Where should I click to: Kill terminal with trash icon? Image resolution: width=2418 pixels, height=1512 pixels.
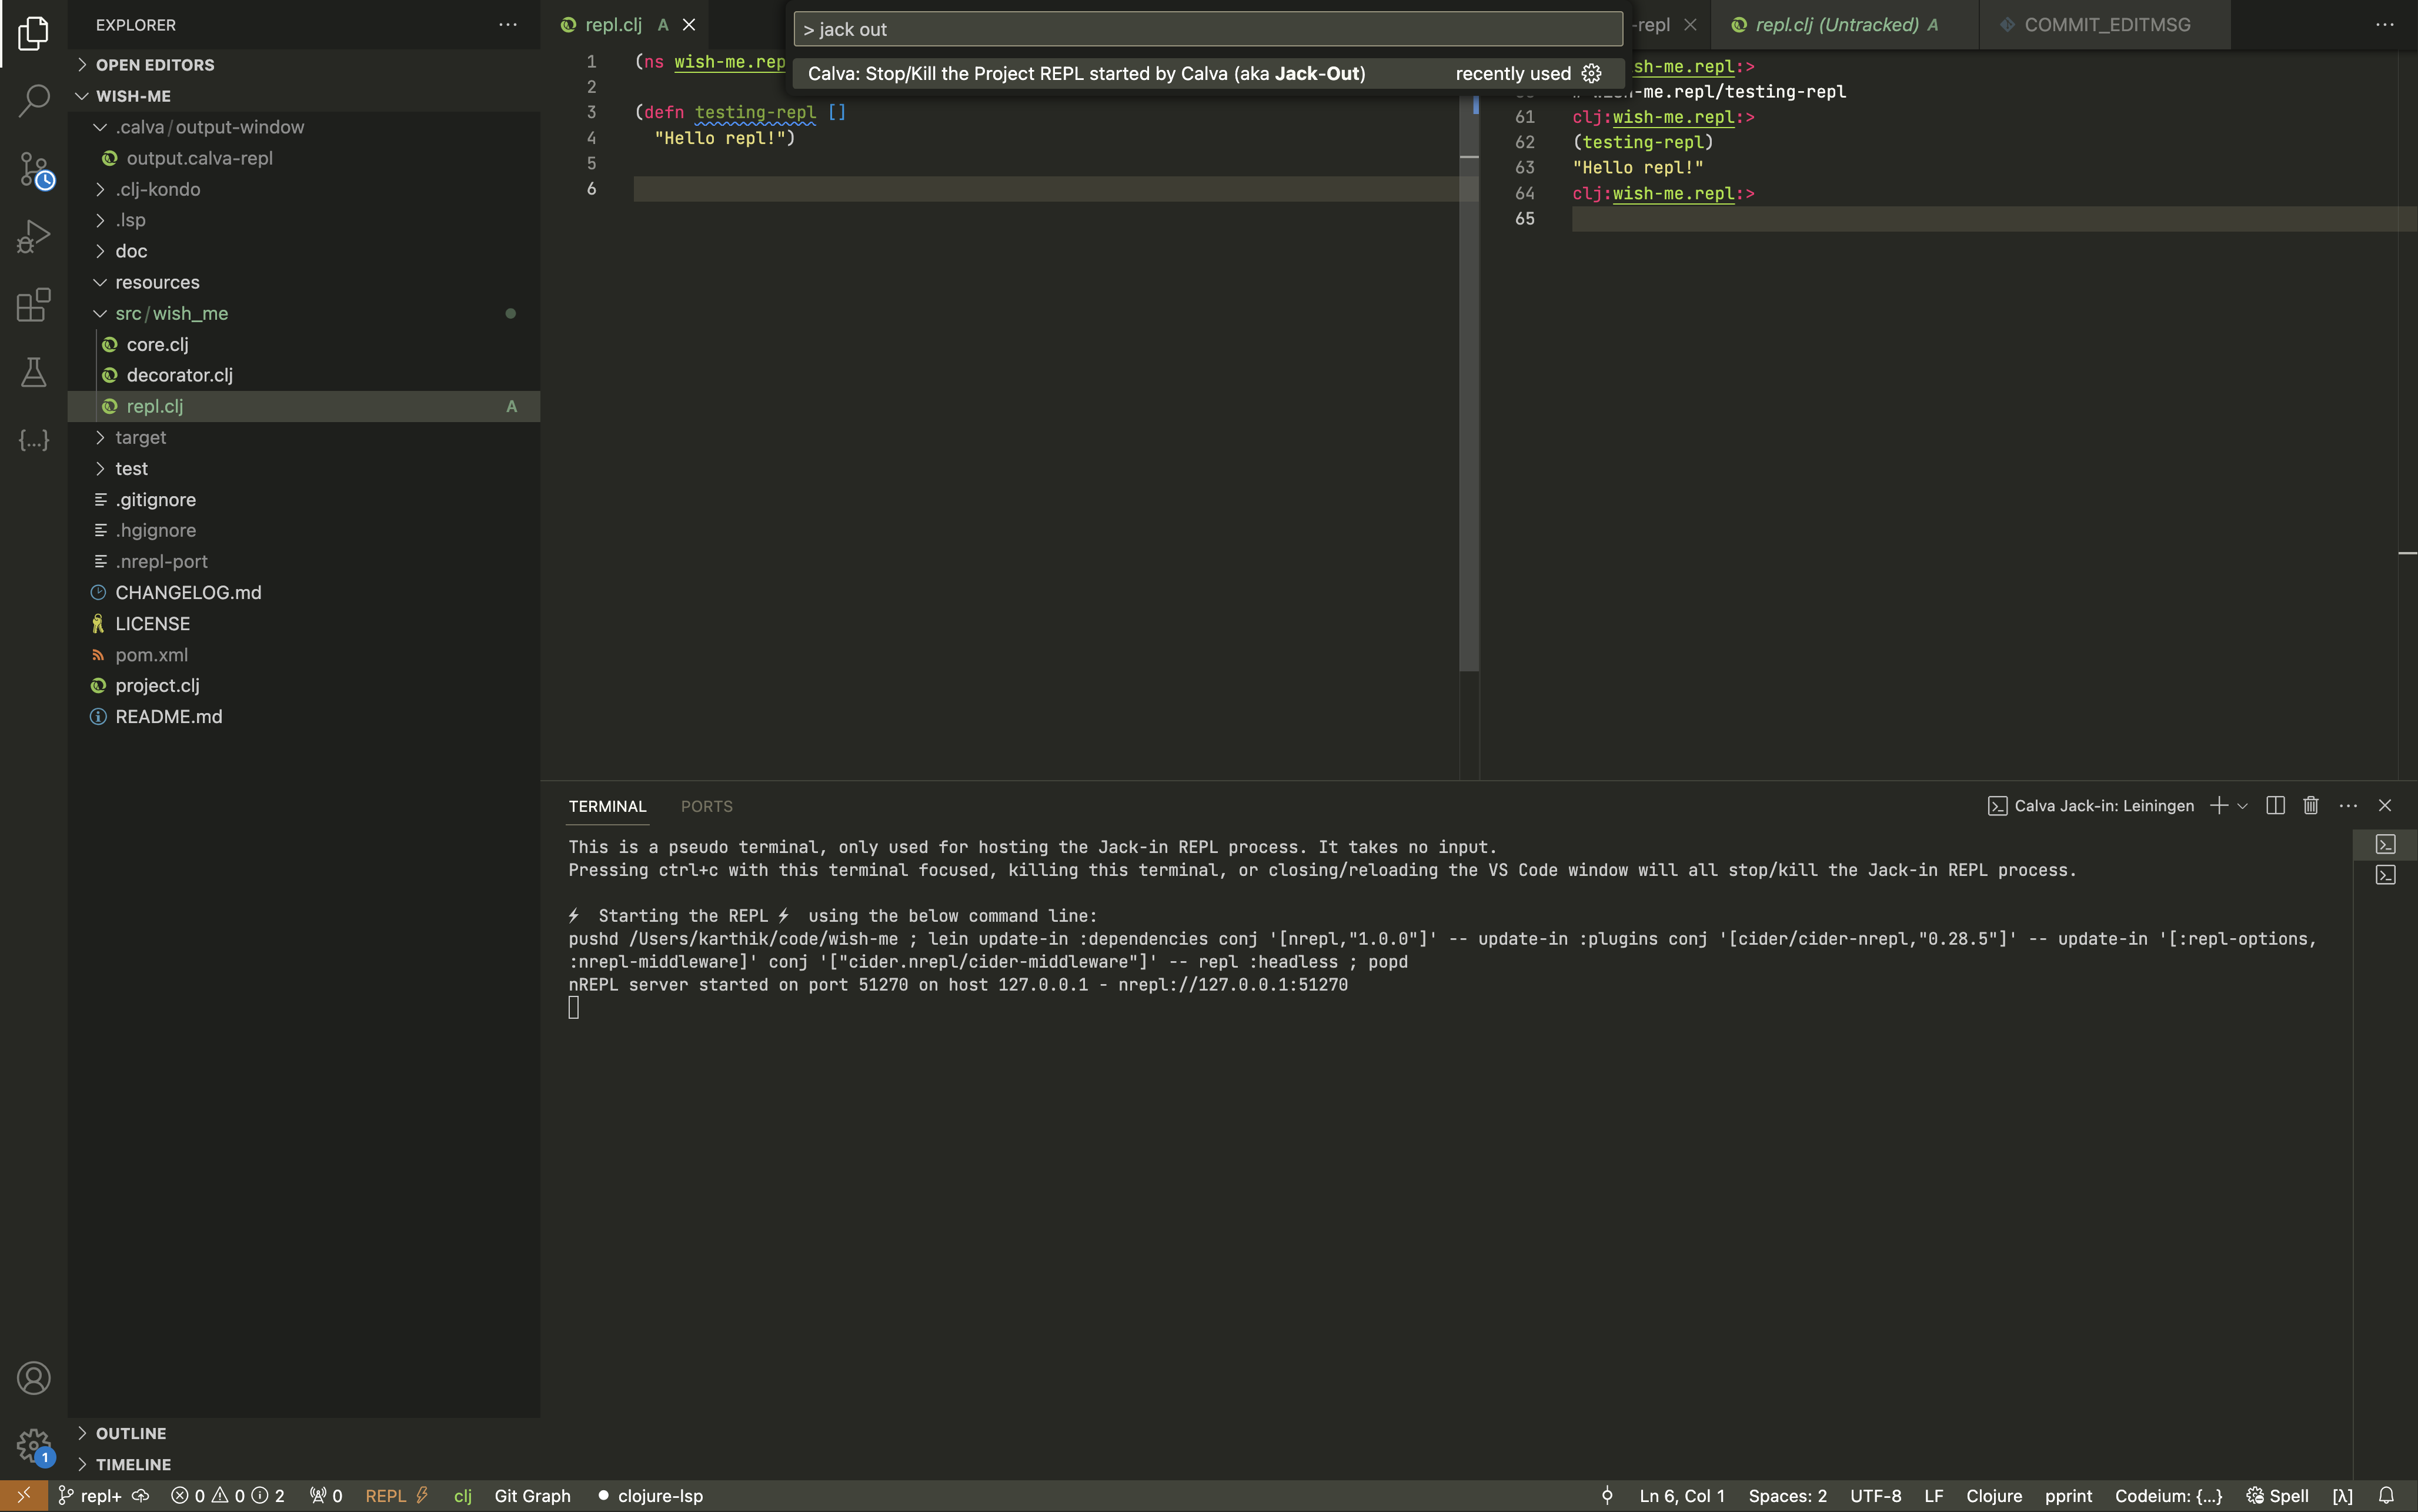pyautogui.click(x=2311, y=806)
